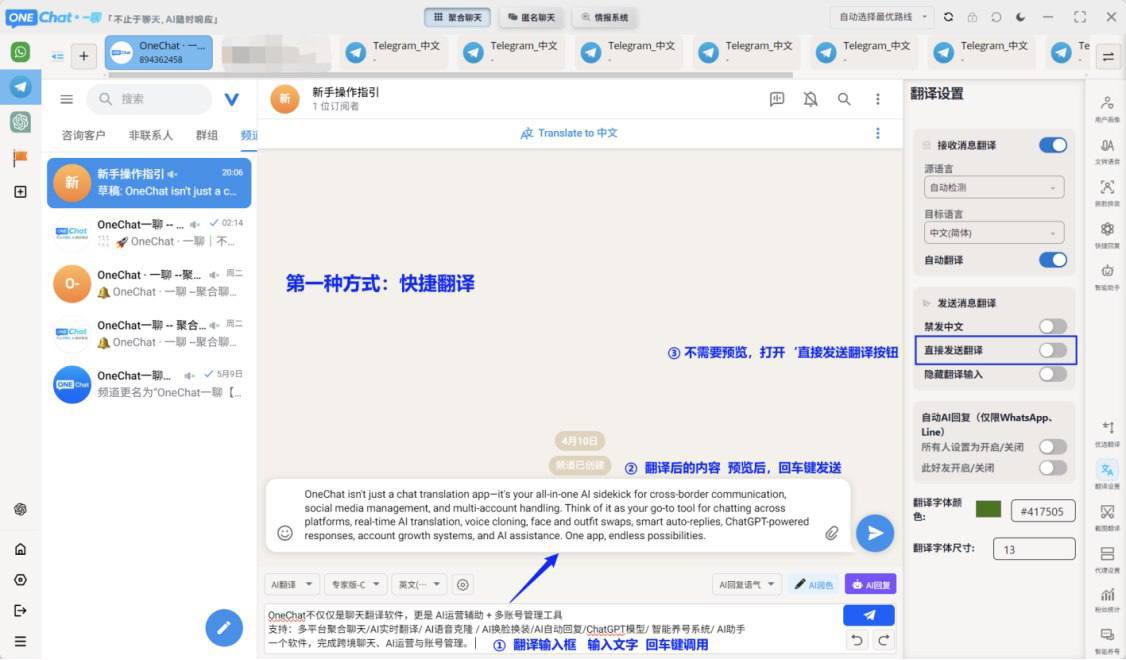Select the Telegram platform icon in left sidebar
This screenshot has width=1126, height=660.
[x=20, y=87]
